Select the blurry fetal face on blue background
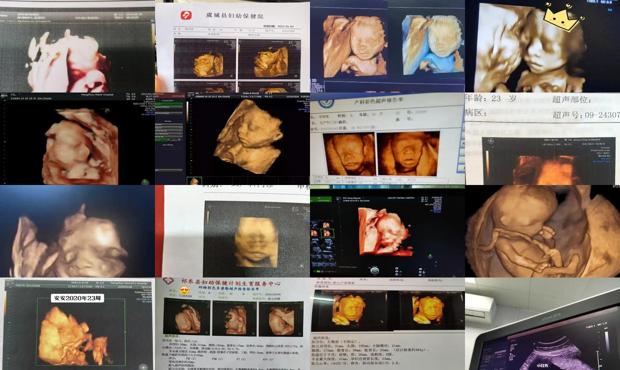The image size is (620, 370). tap(78, 231)
